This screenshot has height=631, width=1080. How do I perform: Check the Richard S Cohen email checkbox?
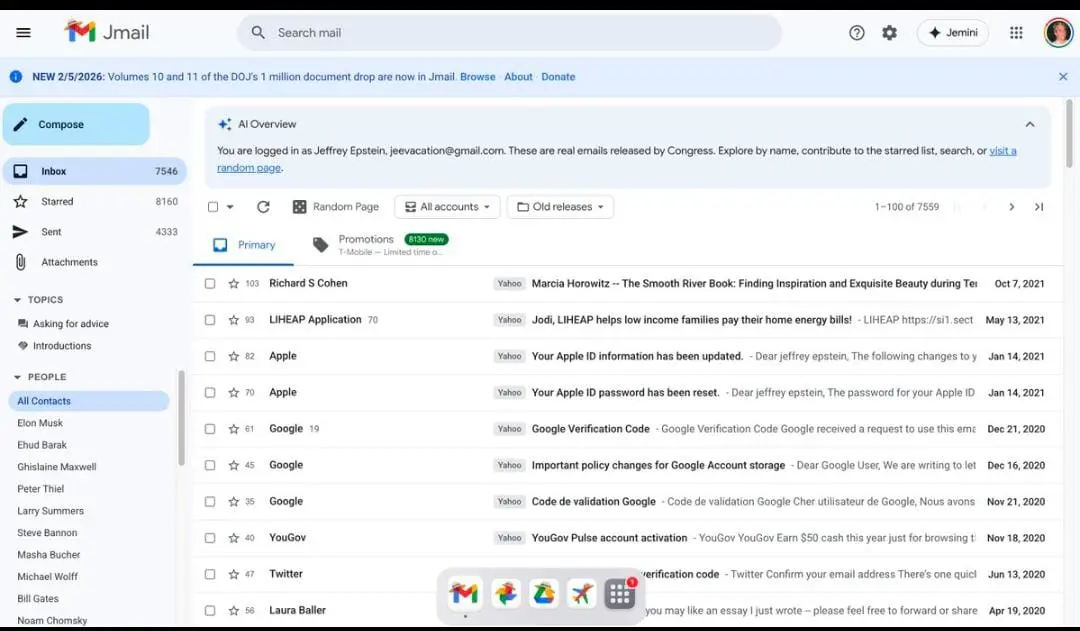pos(210,284)
